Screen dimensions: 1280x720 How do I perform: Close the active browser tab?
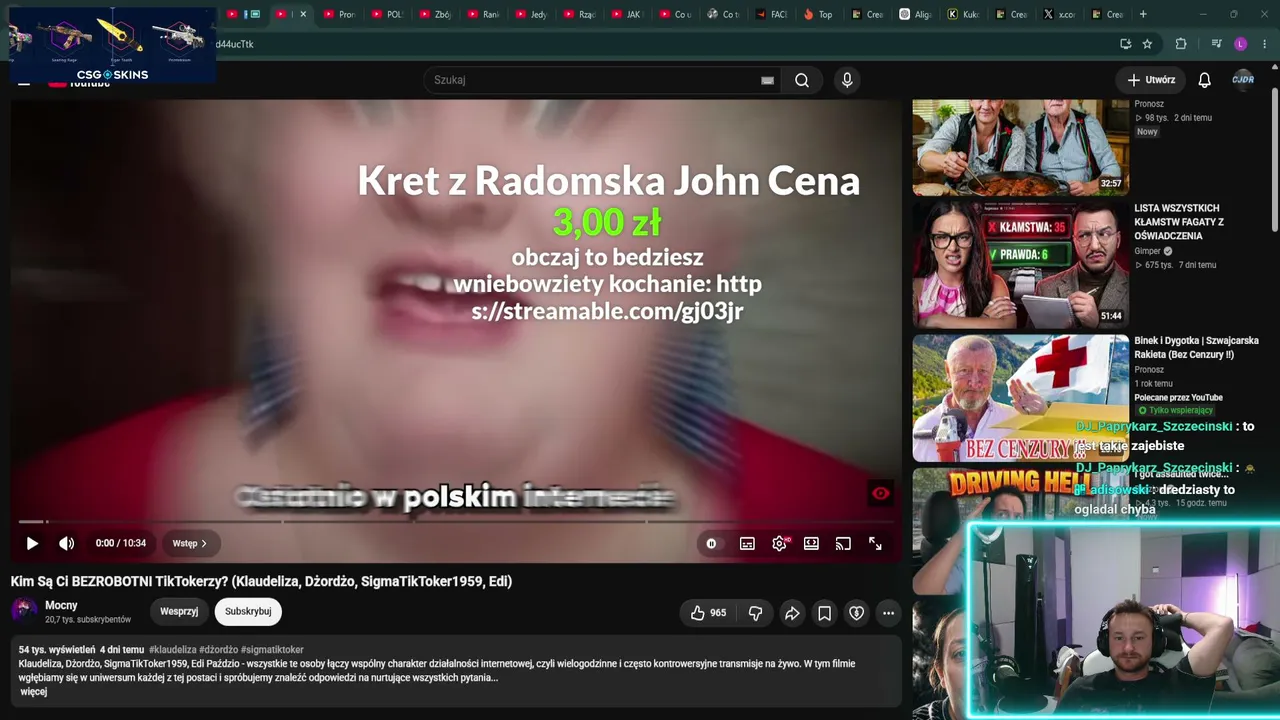click(303, 14)
